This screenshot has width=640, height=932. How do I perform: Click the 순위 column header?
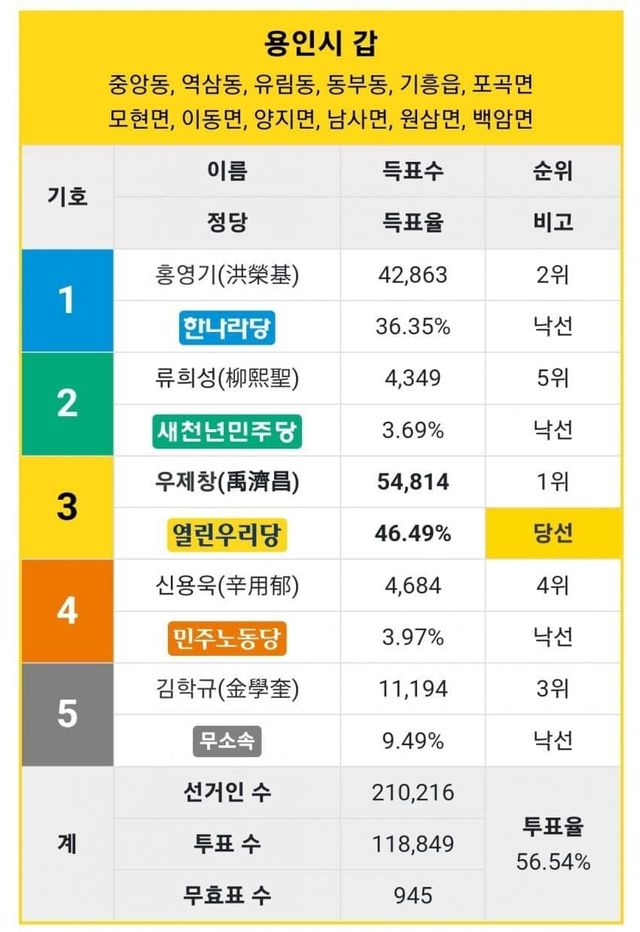click(x=553, y=171)
